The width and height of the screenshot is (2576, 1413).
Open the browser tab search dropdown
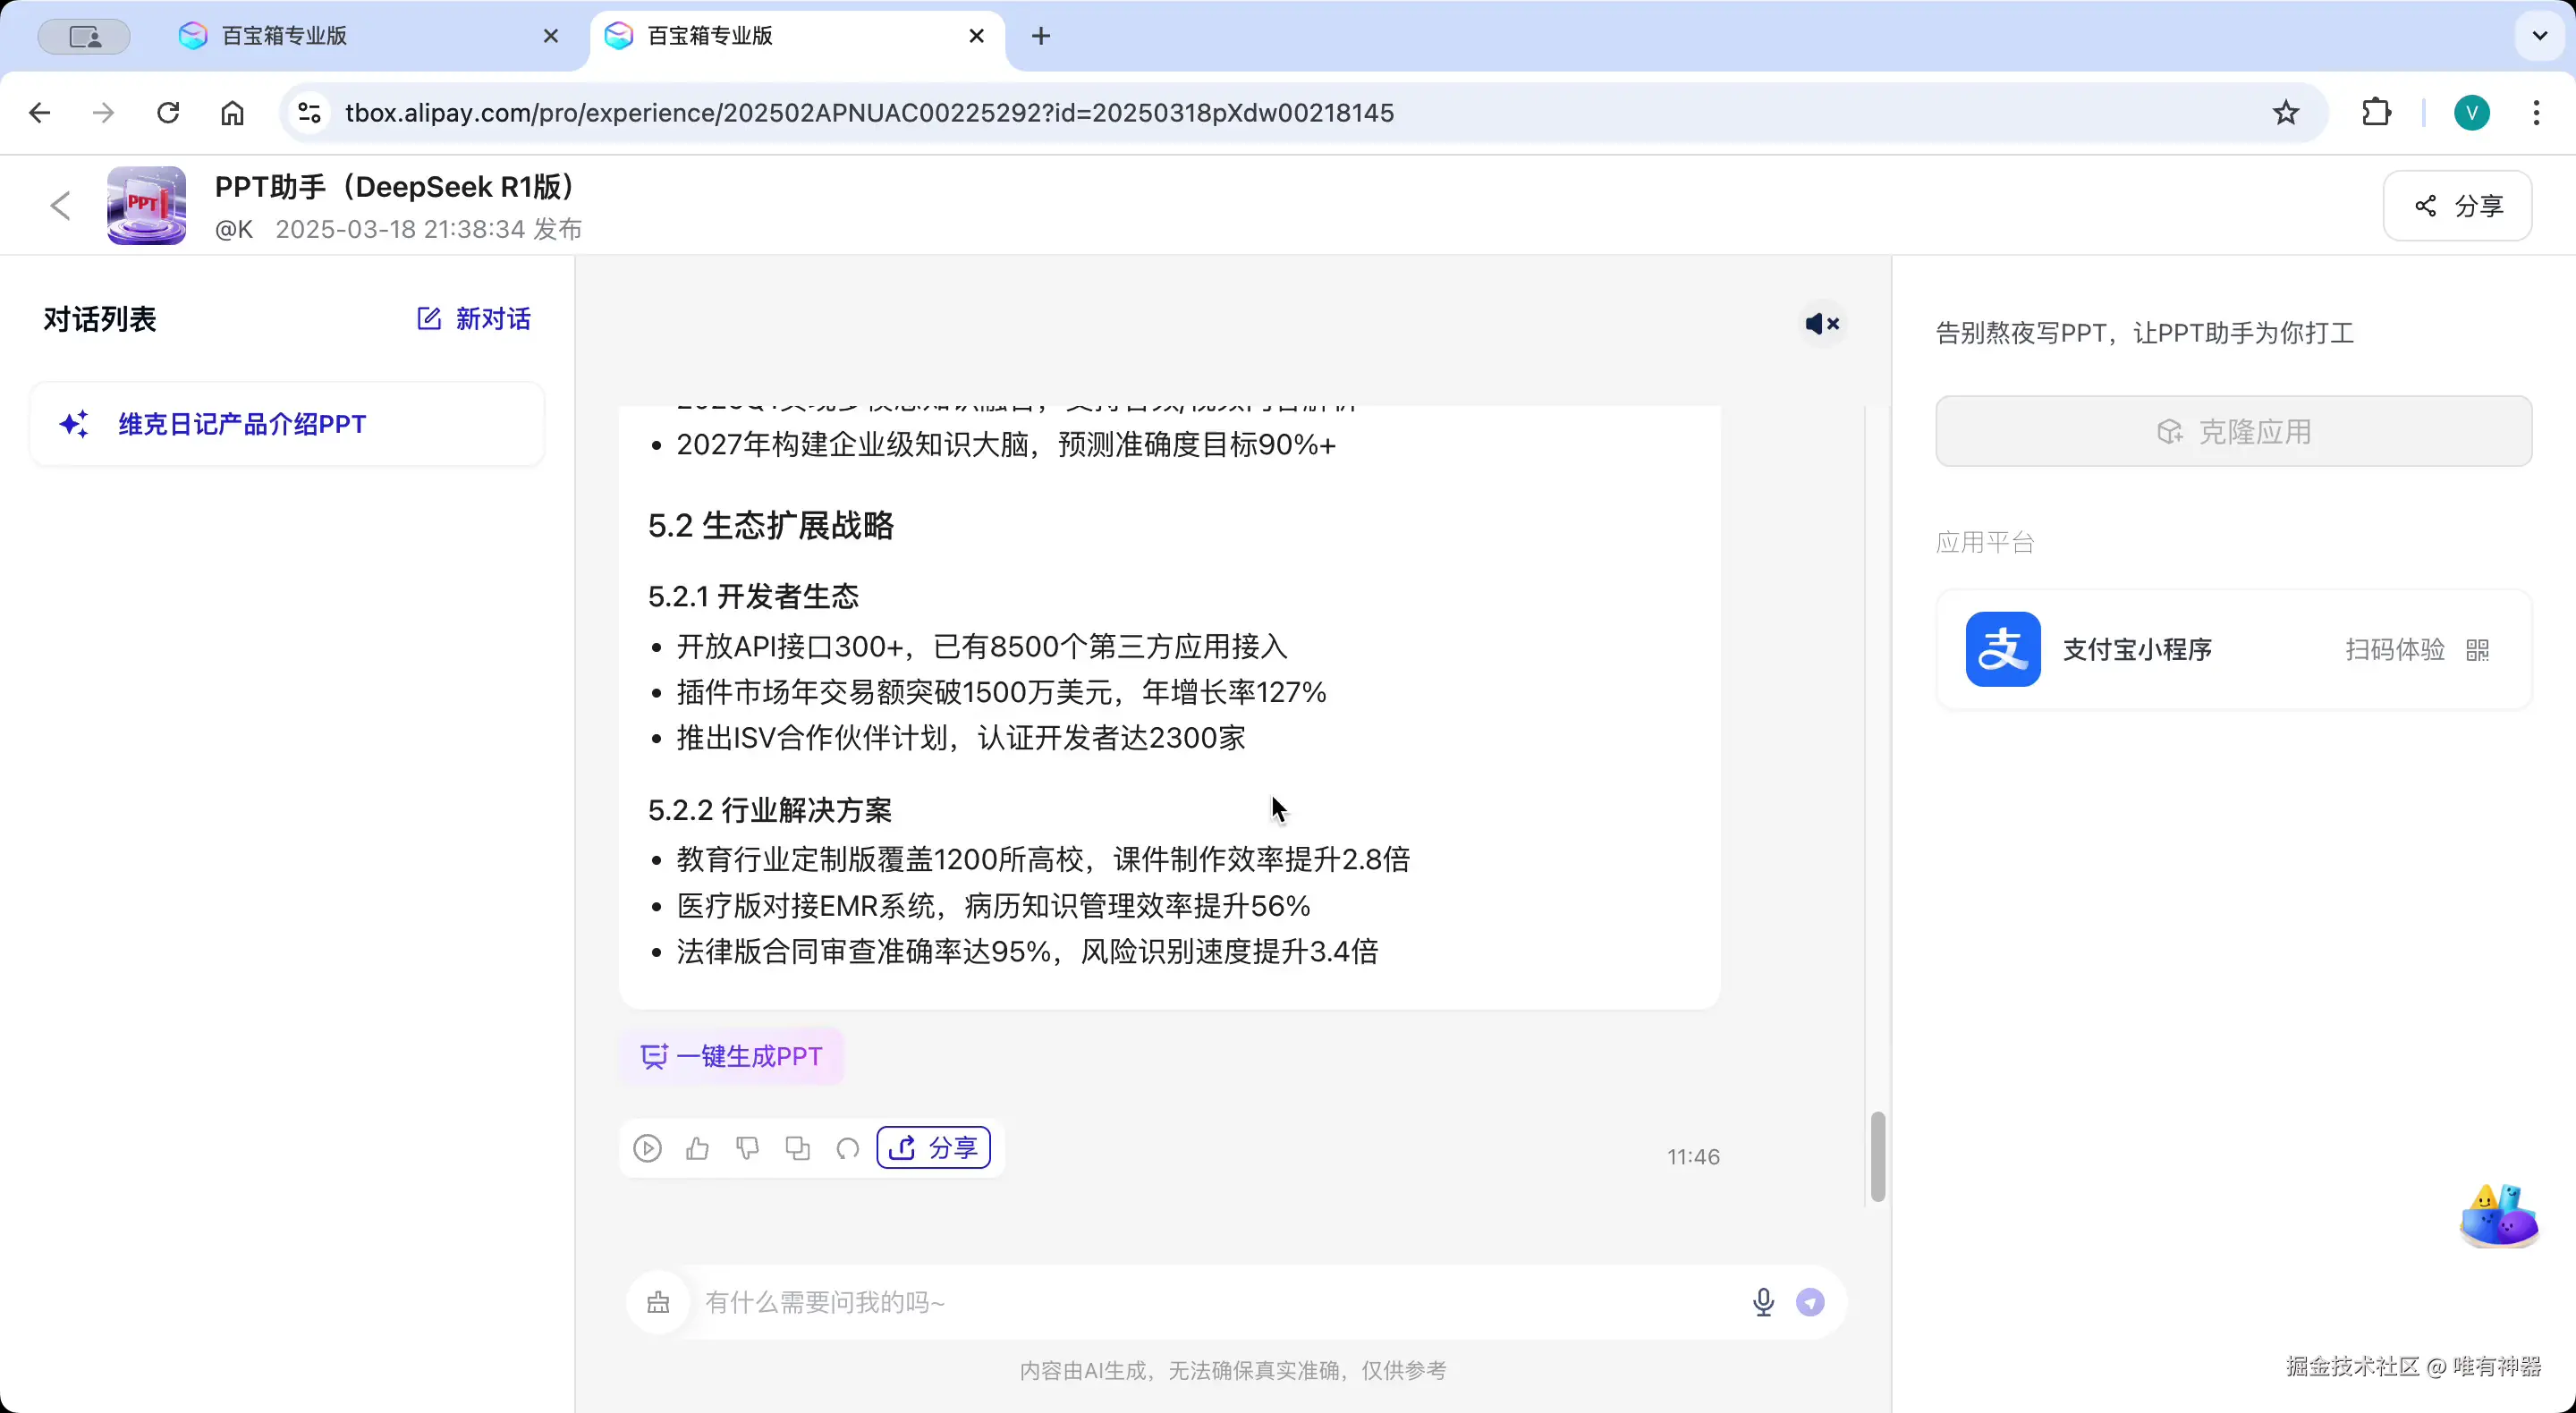pyautogui.click(x=2538, y=36)
